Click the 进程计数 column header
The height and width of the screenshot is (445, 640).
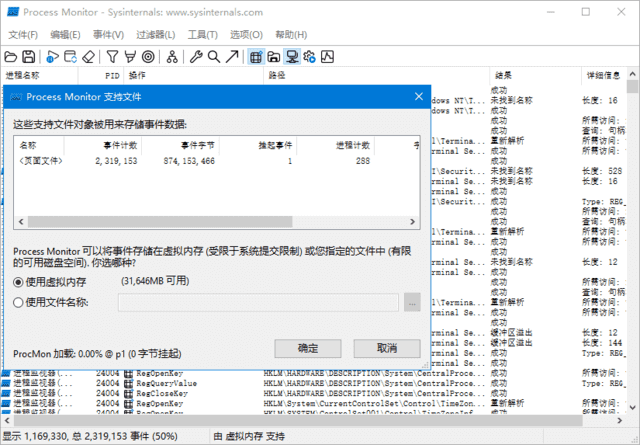(x=335, y=145)
